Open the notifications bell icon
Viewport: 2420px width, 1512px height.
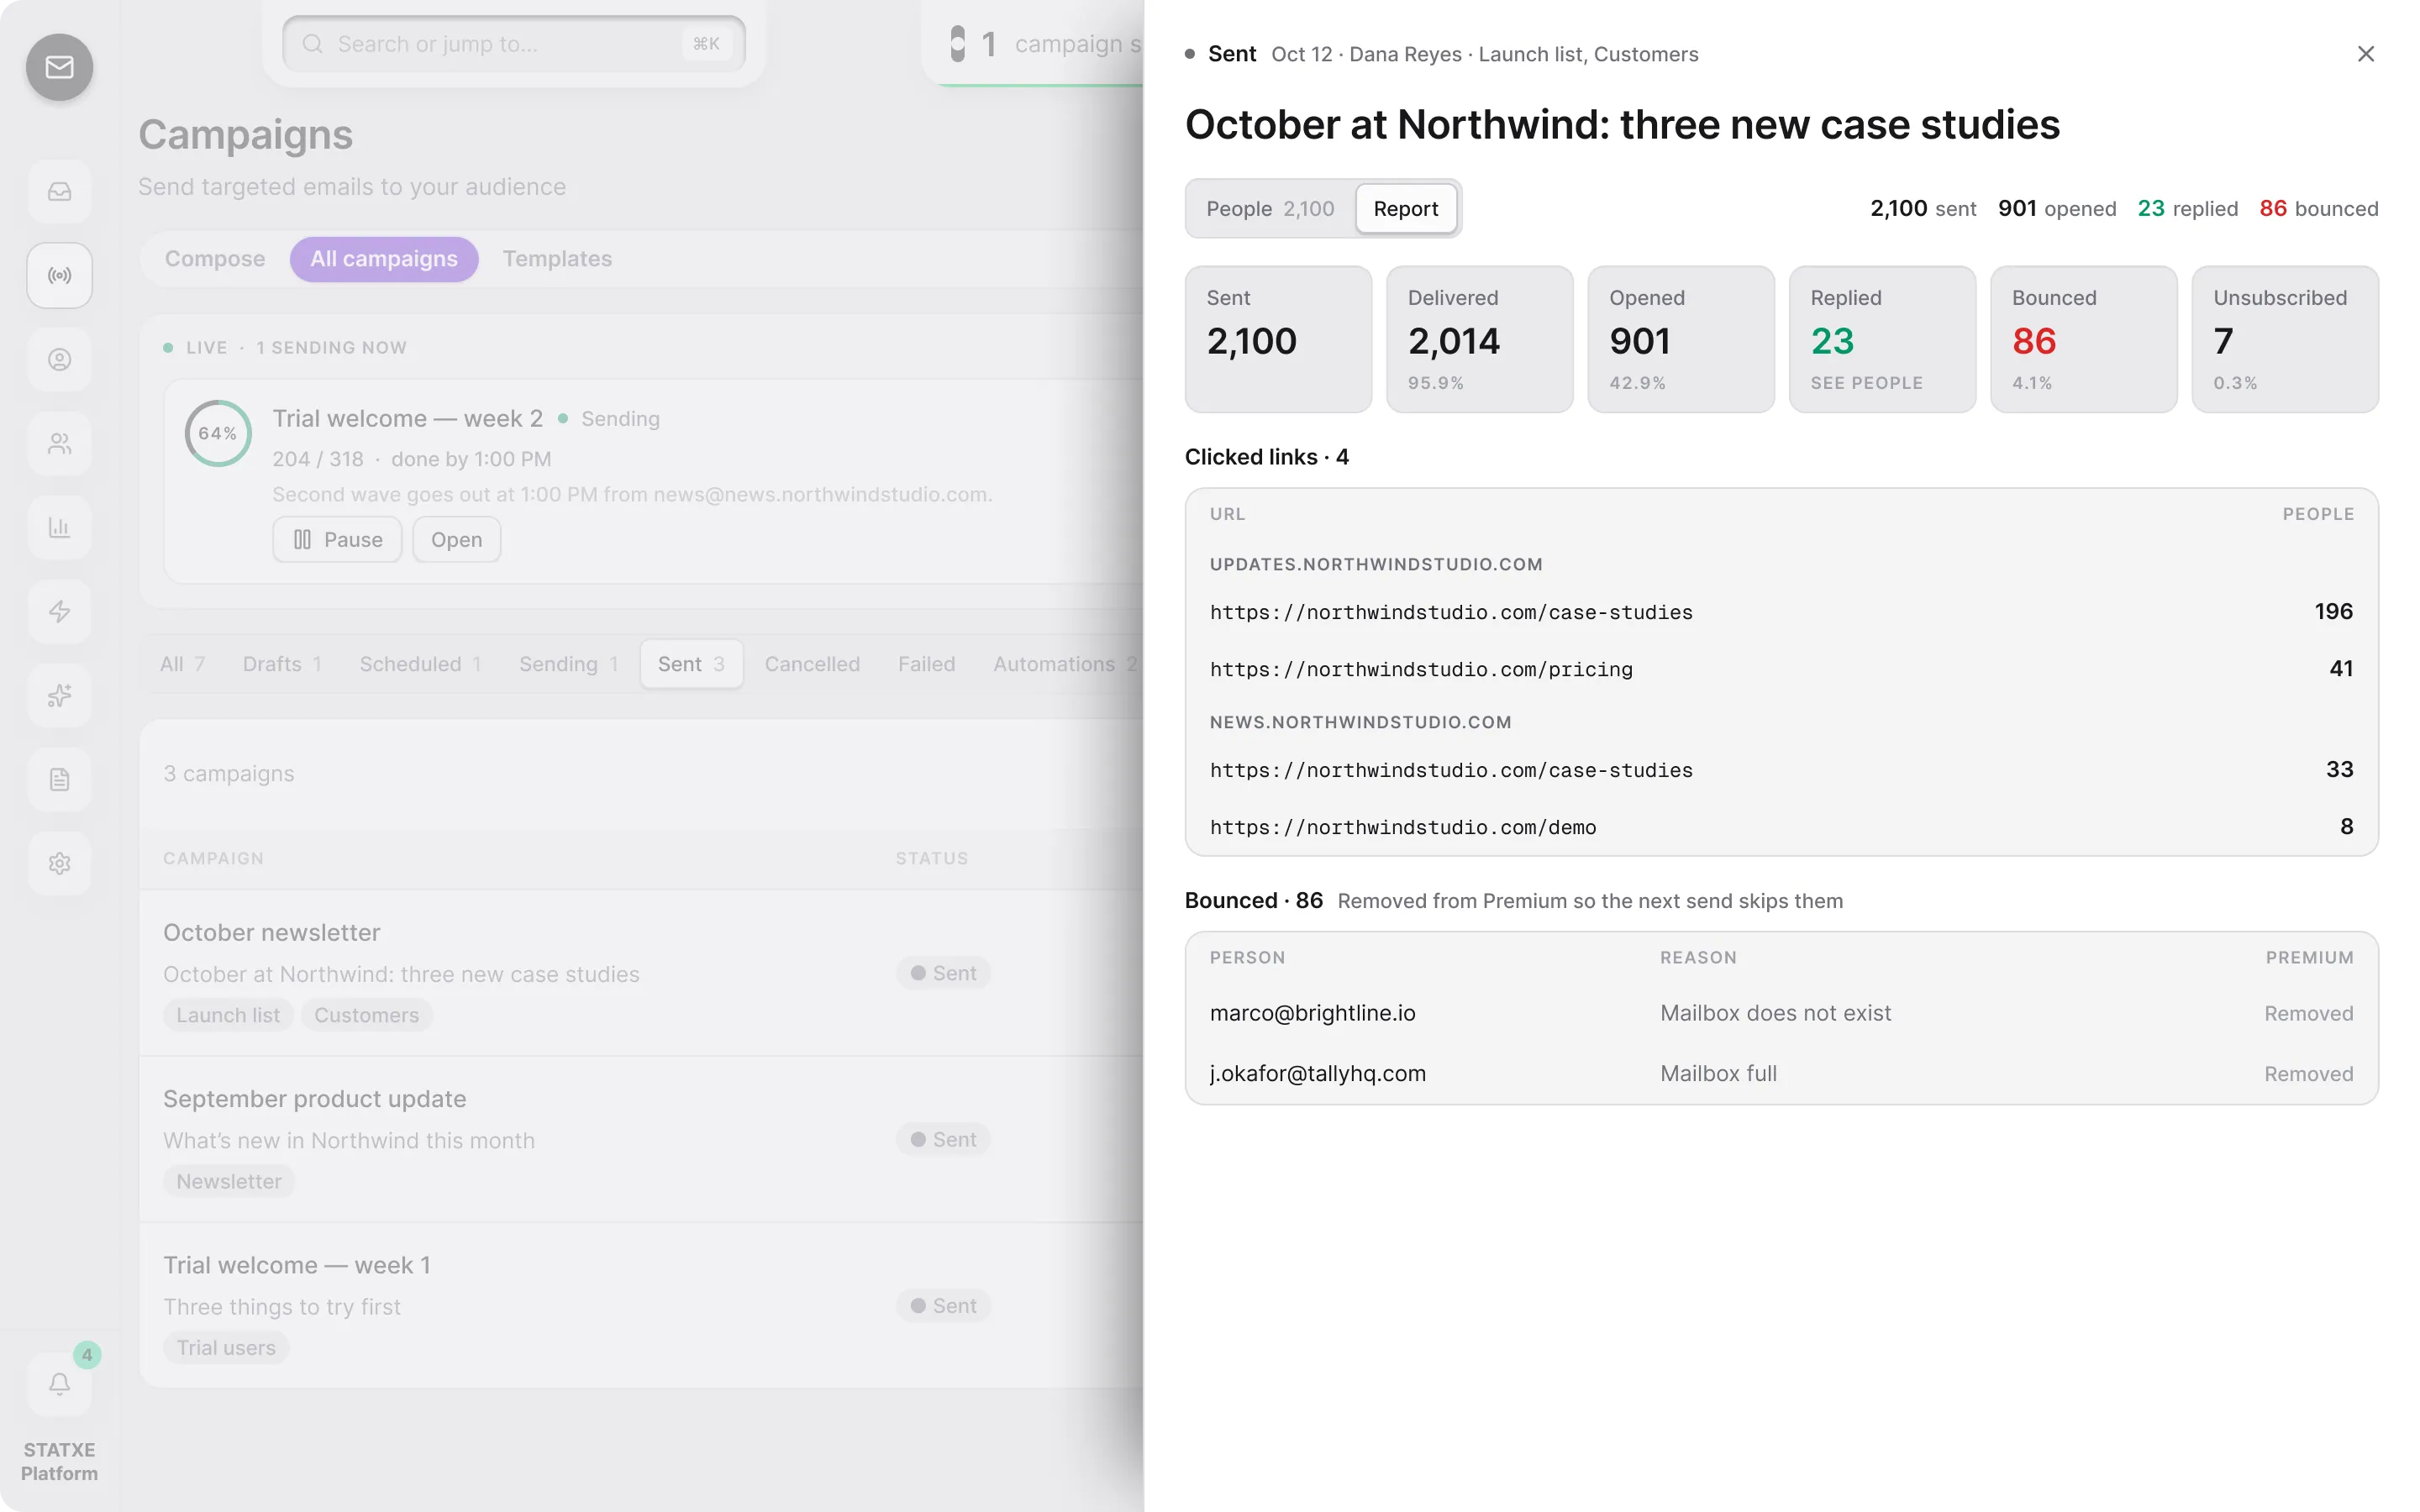[59, 1384]
